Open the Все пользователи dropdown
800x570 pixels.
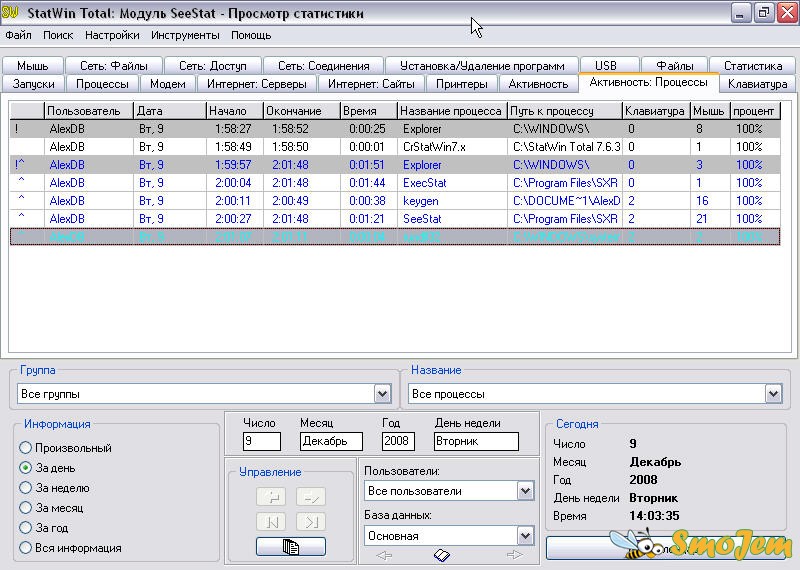tap(525, 491)
